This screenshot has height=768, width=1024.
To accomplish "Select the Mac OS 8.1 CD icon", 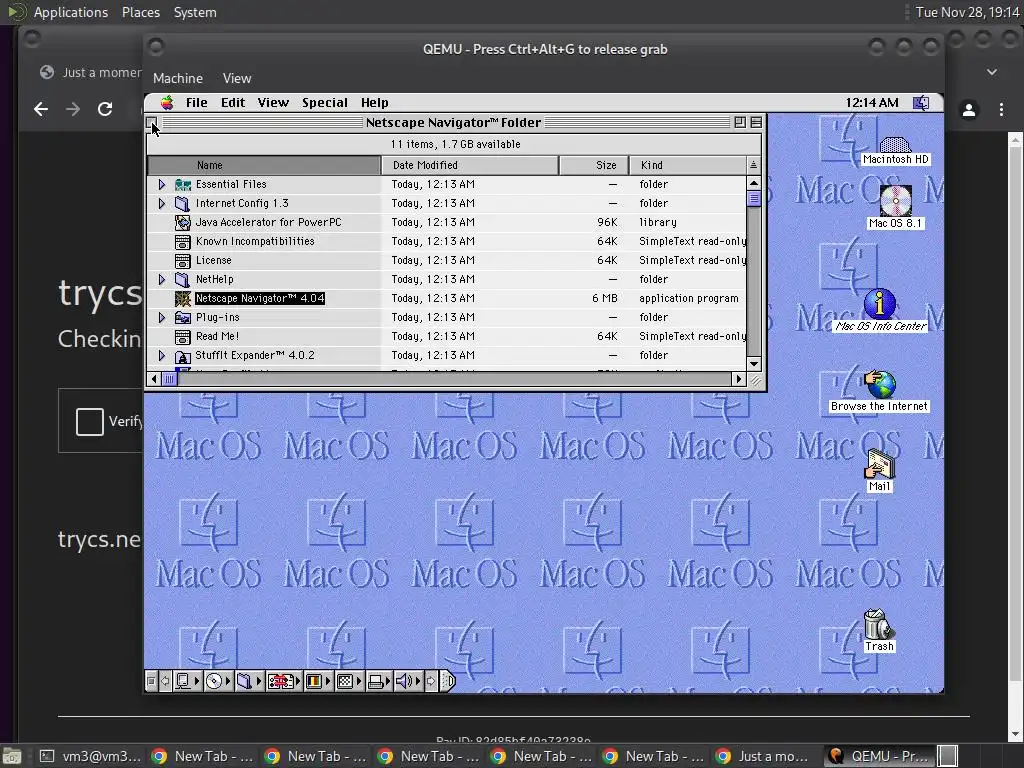I will pos(895,200).
